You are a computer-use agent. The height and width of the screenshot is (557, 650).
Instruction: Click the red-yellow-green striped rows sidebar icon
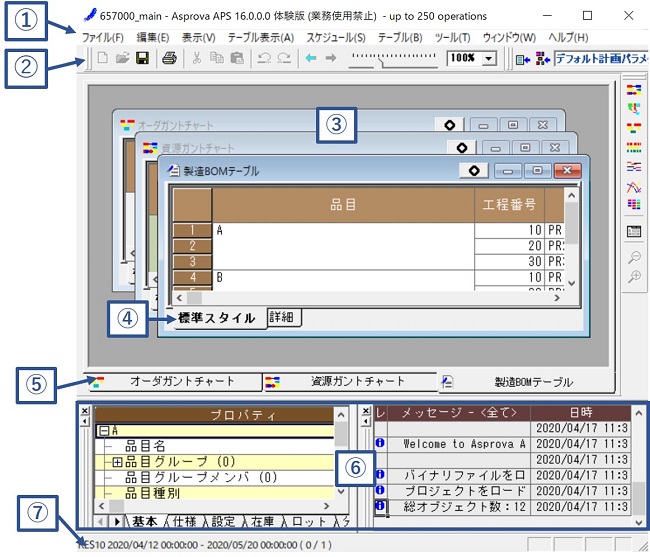[x=634, y=147]
